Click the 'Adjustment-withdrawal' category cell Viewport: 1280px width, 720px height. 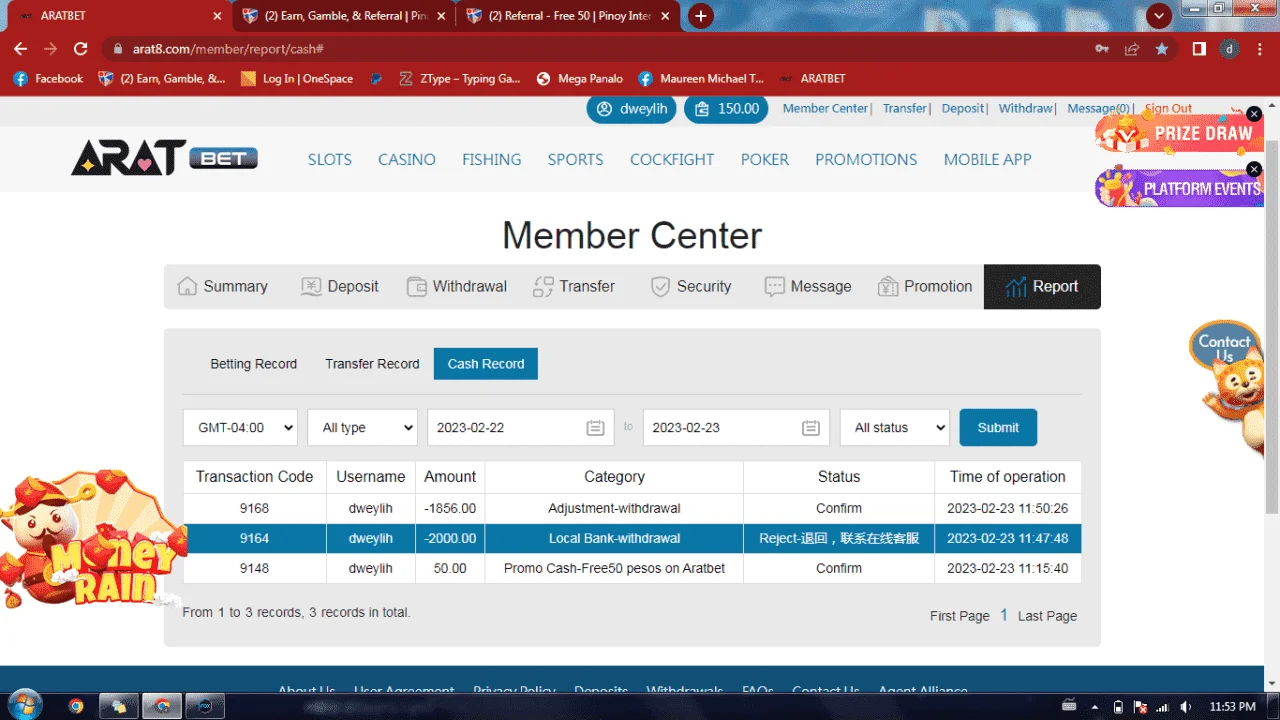pyautogui.click(x=614, y=508)
